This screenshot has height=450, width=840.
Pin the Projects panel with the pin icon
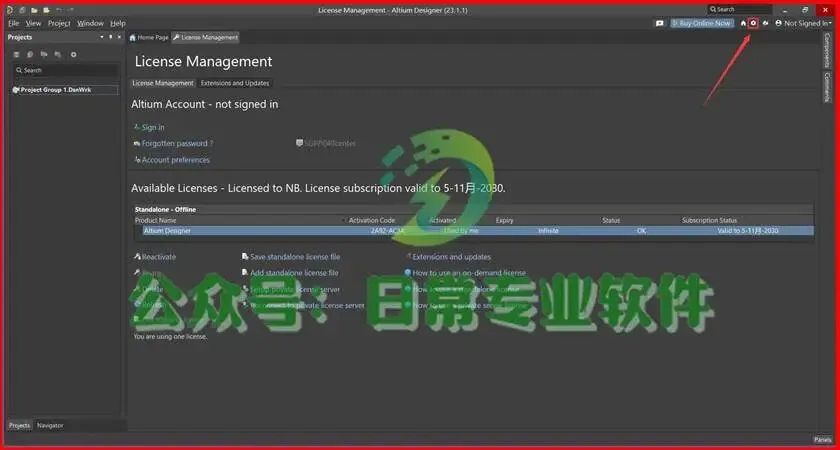(111, 37)
